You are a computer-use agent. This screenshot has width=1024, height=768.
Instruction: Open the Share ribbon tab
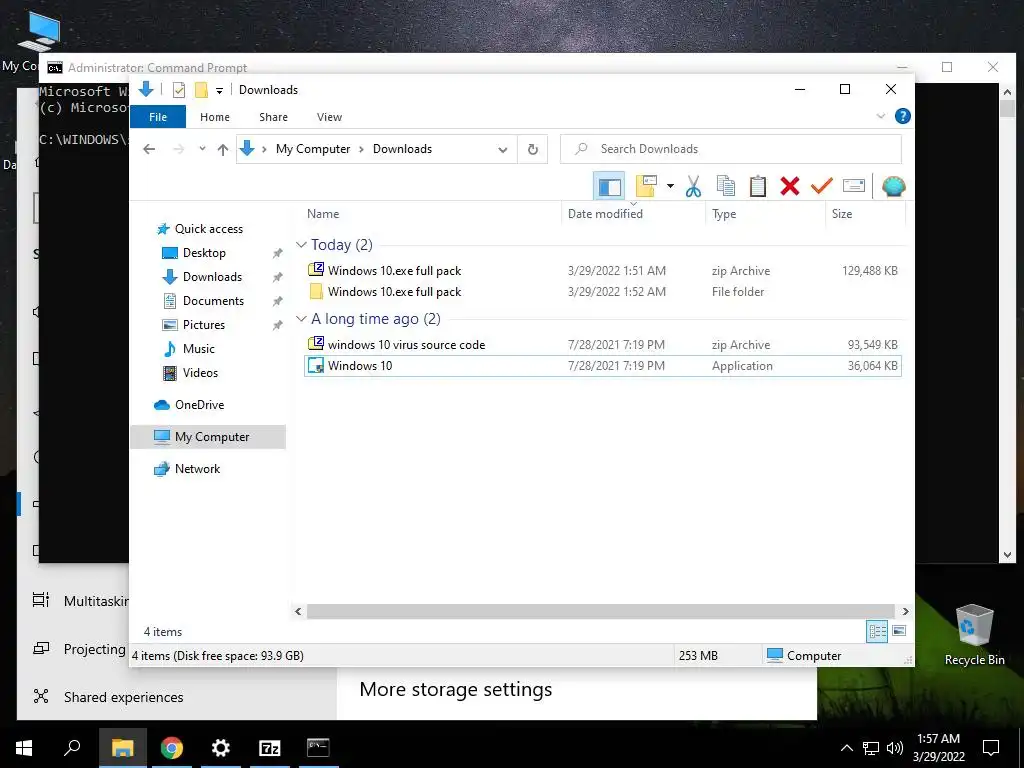click(x=273, y=117)
